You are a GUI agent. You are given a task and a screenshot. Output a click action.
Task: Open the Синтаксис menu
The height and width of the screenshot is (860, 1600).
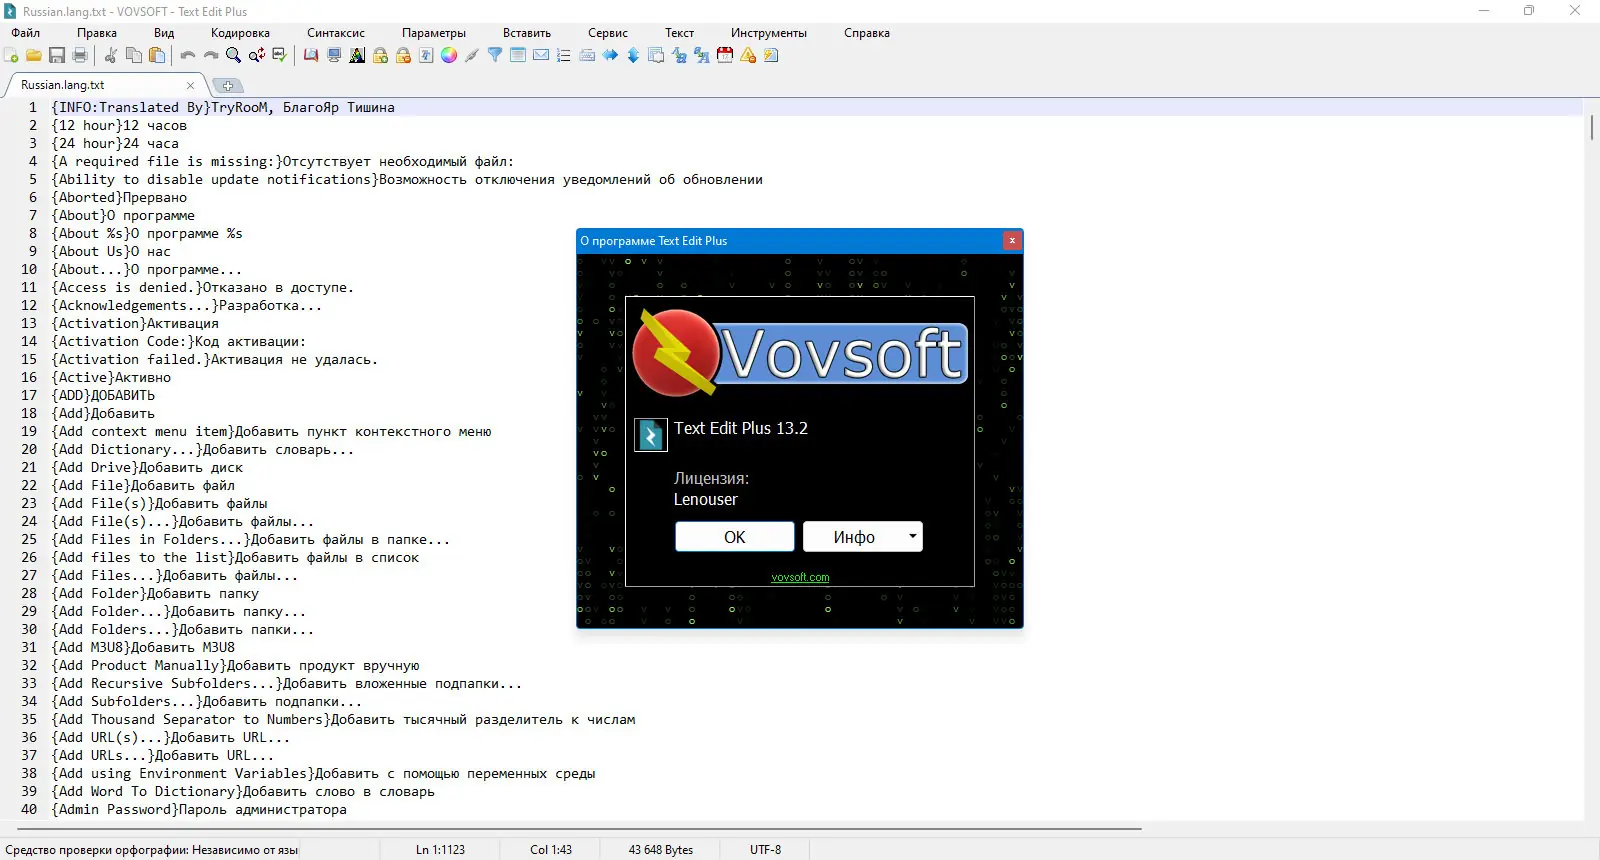[336, 33]
